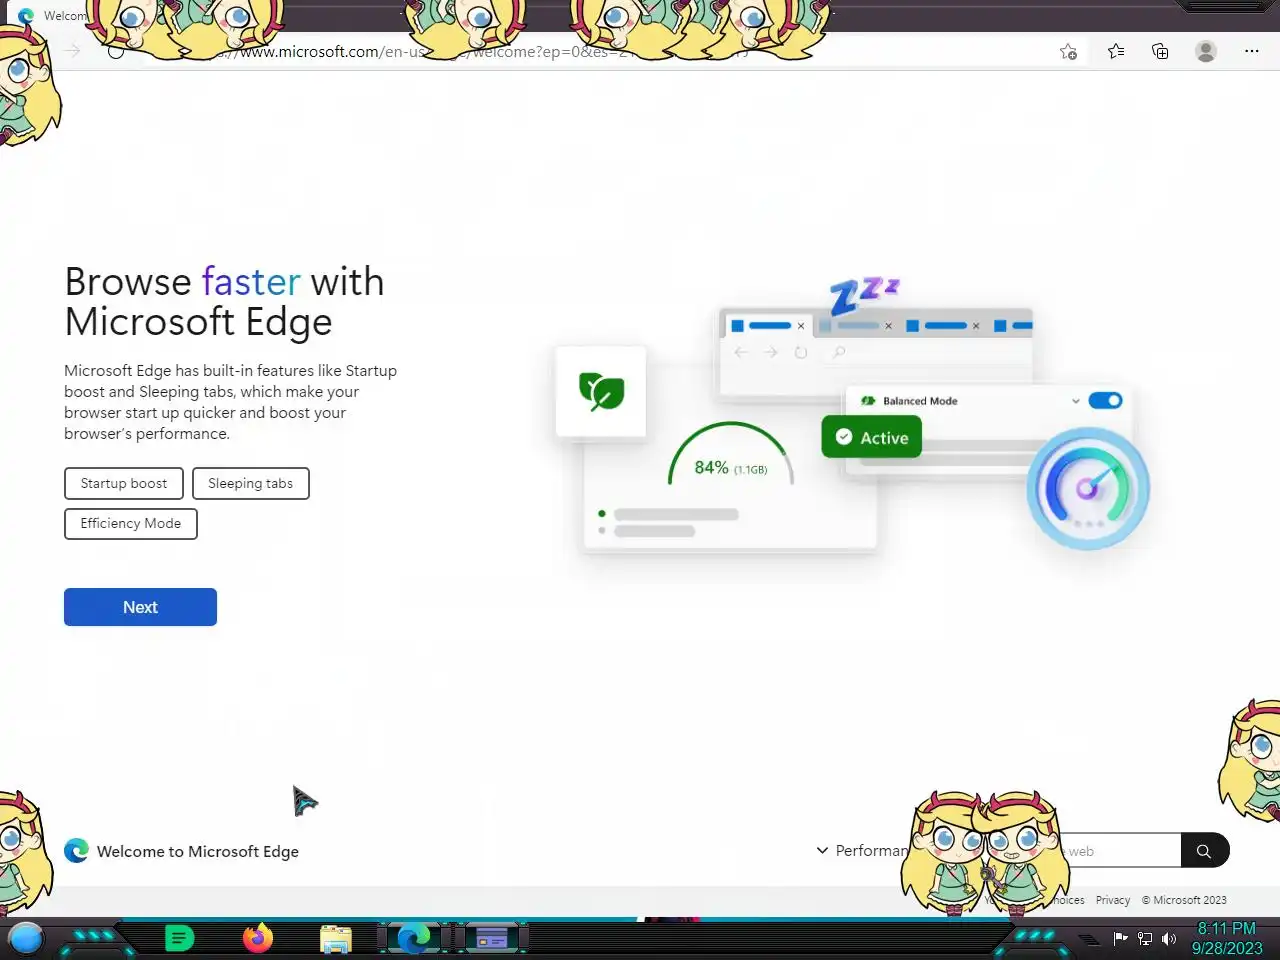The width and height of the screenshot is (1280, 960).
Task: Click the volume speaker tray icon
Action: tap(1168, 939)
